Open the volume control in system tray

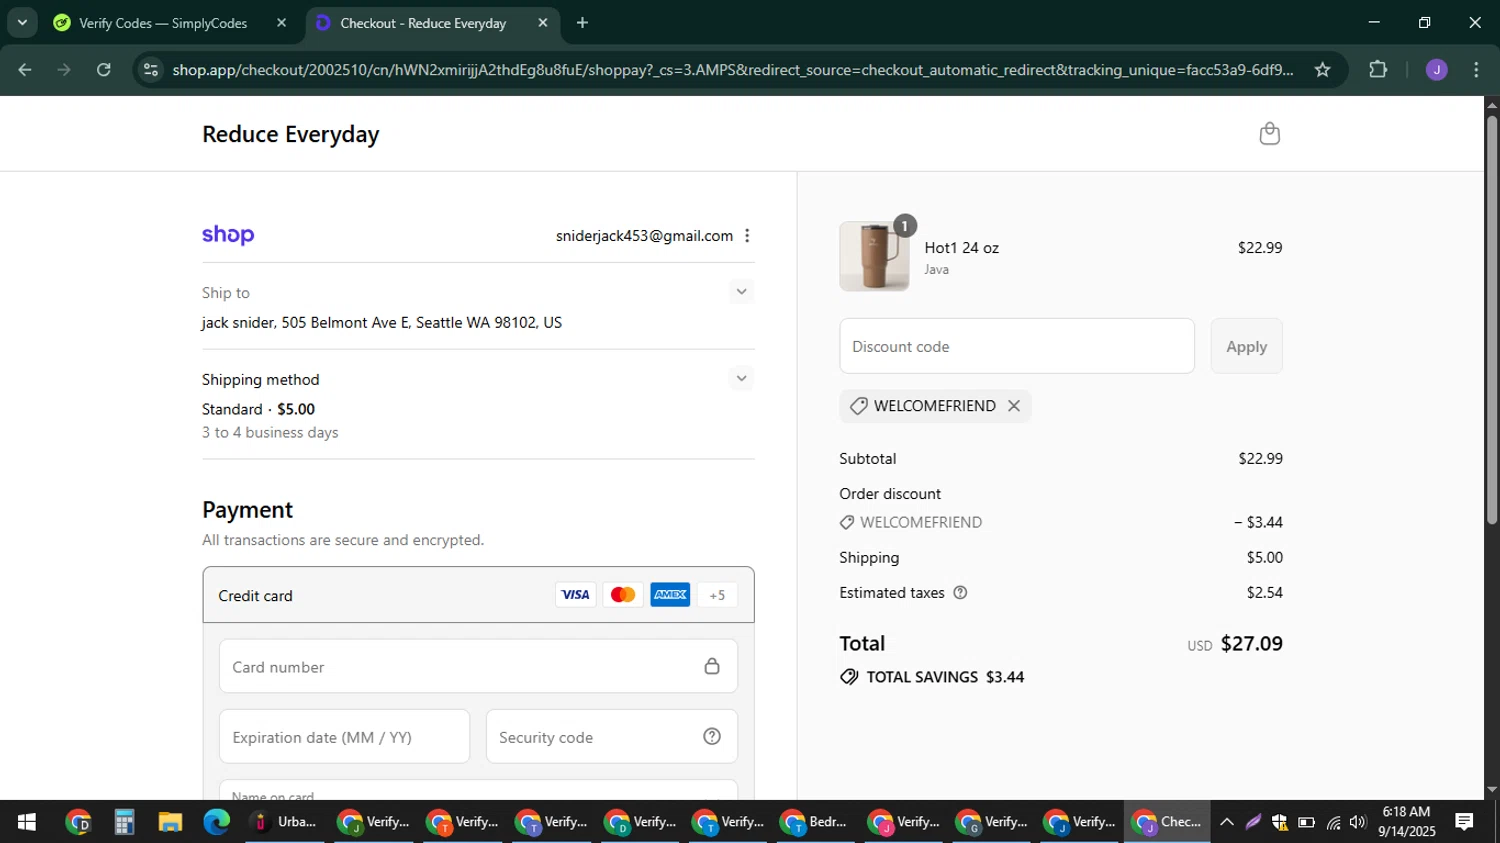tap(1357, 822)
